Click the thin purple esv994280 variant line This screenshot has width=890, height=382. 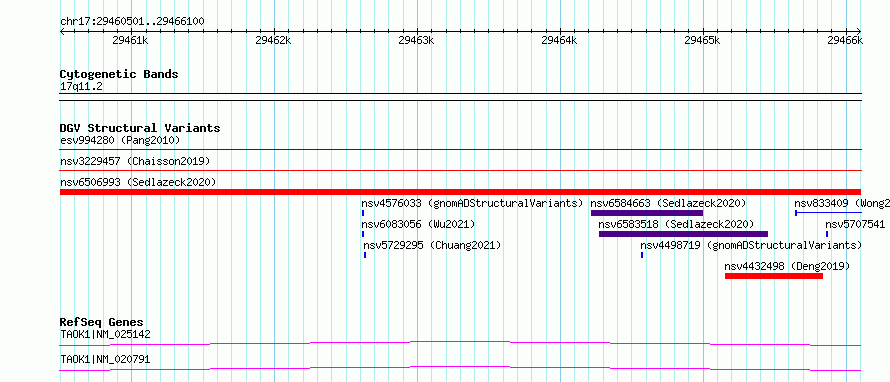click(x=460, y=149)
